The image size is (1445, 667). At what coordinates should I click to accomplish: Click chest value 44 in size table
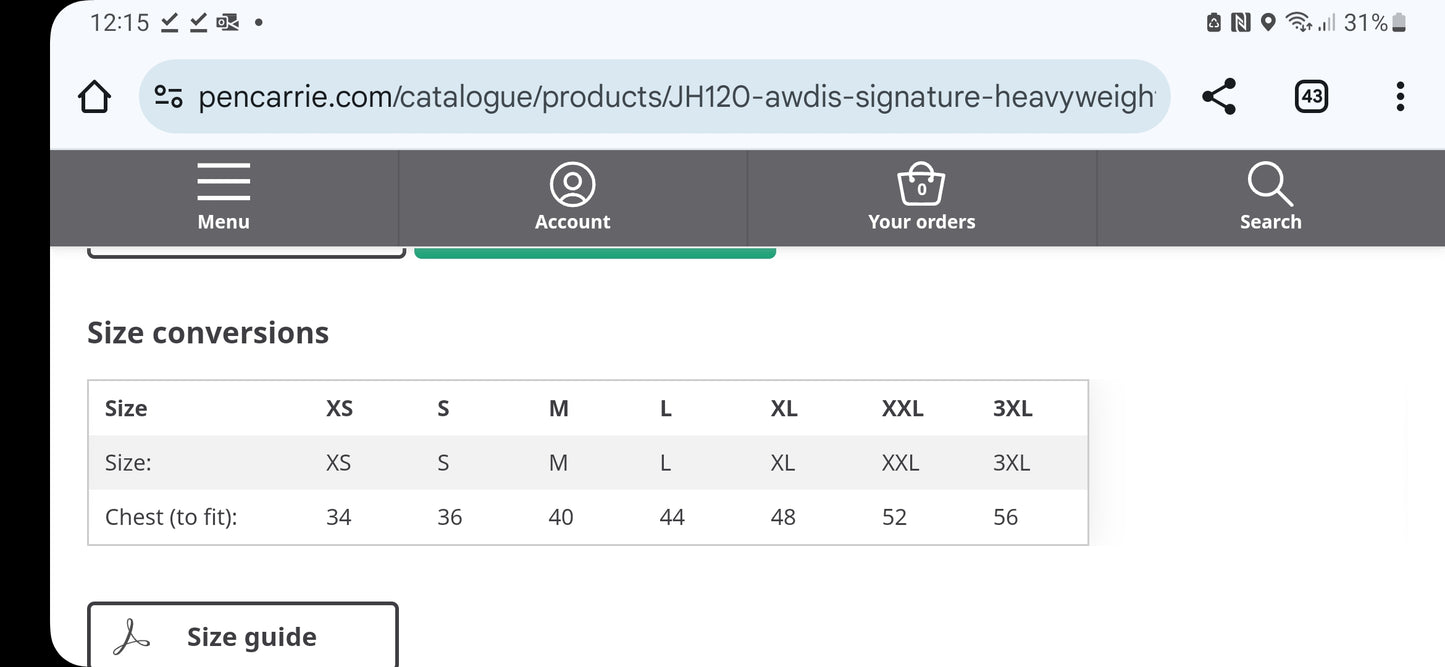pyautogui.click(x=672, y=517)
